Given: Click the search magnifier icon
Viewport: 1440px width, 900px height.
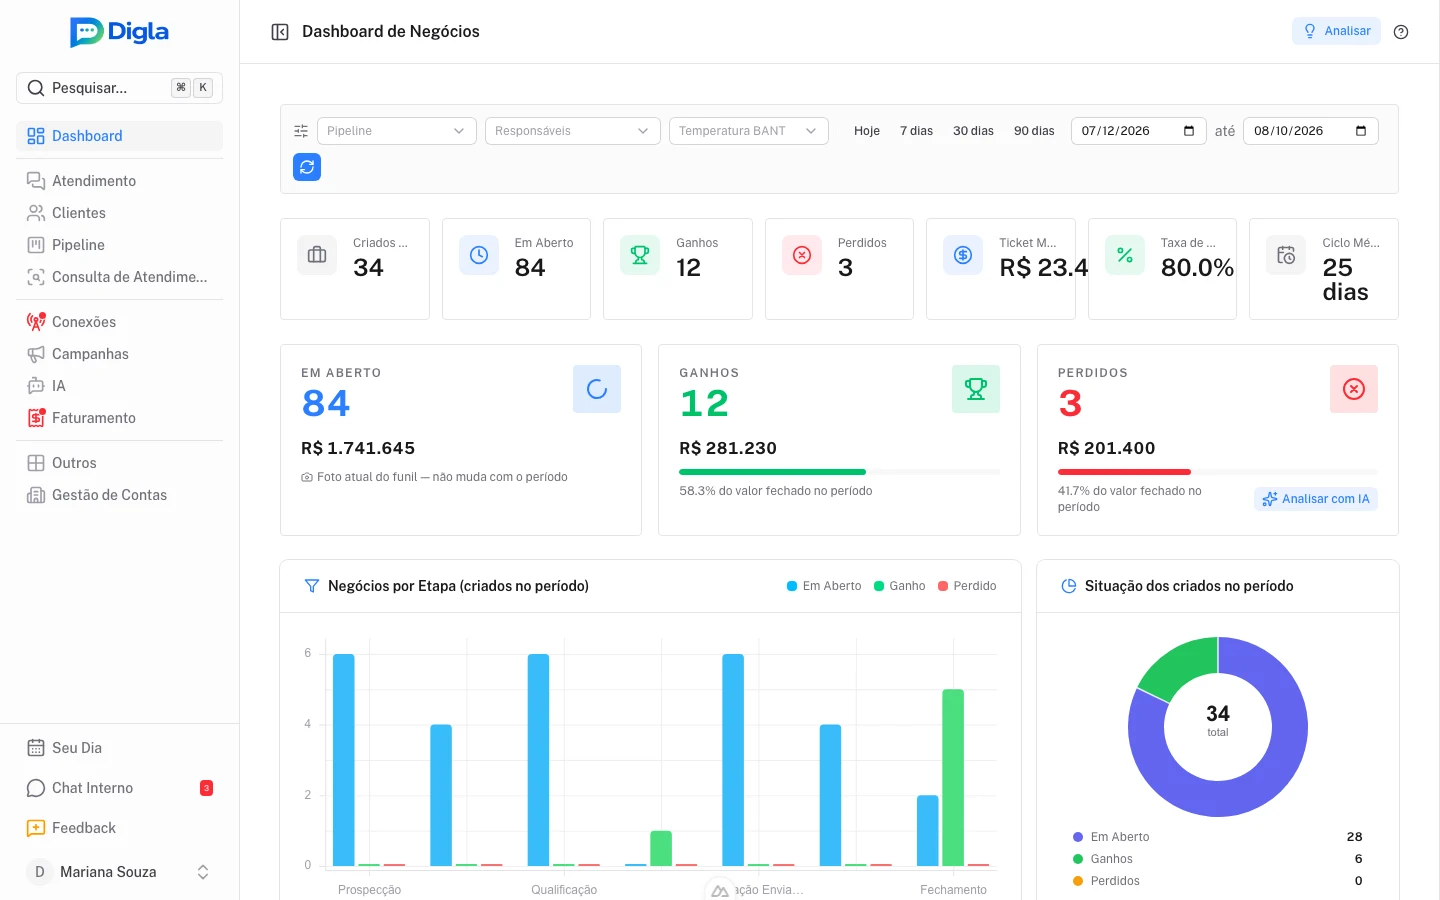Looking at the screenshot, I should click(x=36, y=88).
